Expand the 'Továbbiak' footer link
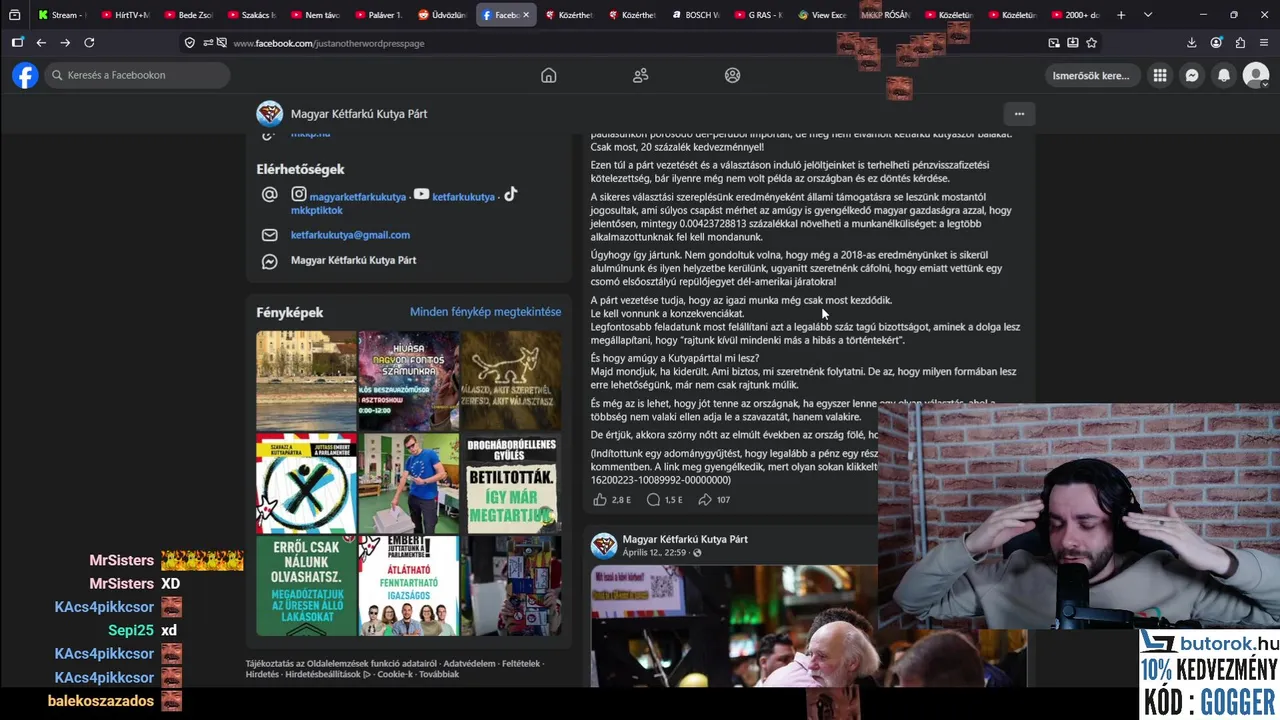 [439, 675]
